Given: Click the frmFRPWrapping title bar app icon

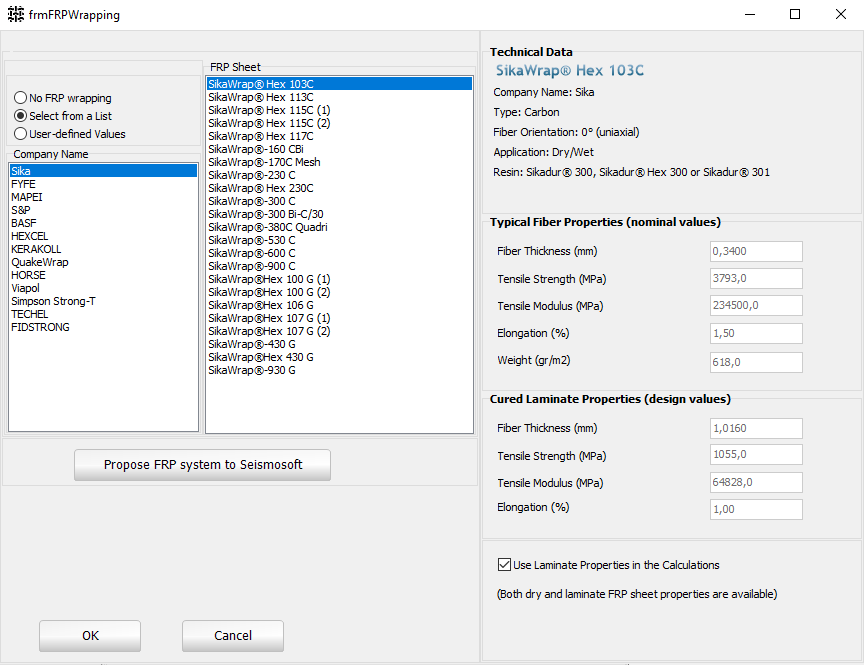Looking at the screenshot, I should tap(16, 14).
